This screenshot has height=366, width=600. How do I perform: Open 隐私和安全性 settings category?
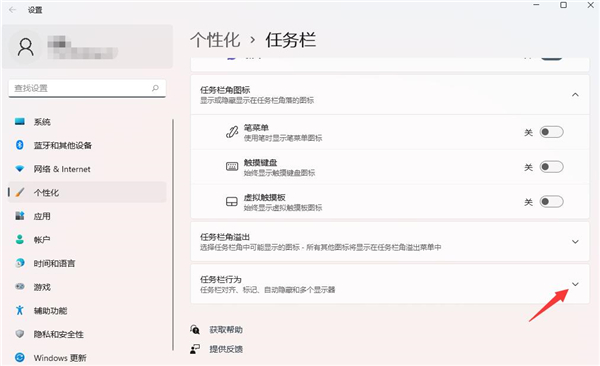click(x=87, y=334)
